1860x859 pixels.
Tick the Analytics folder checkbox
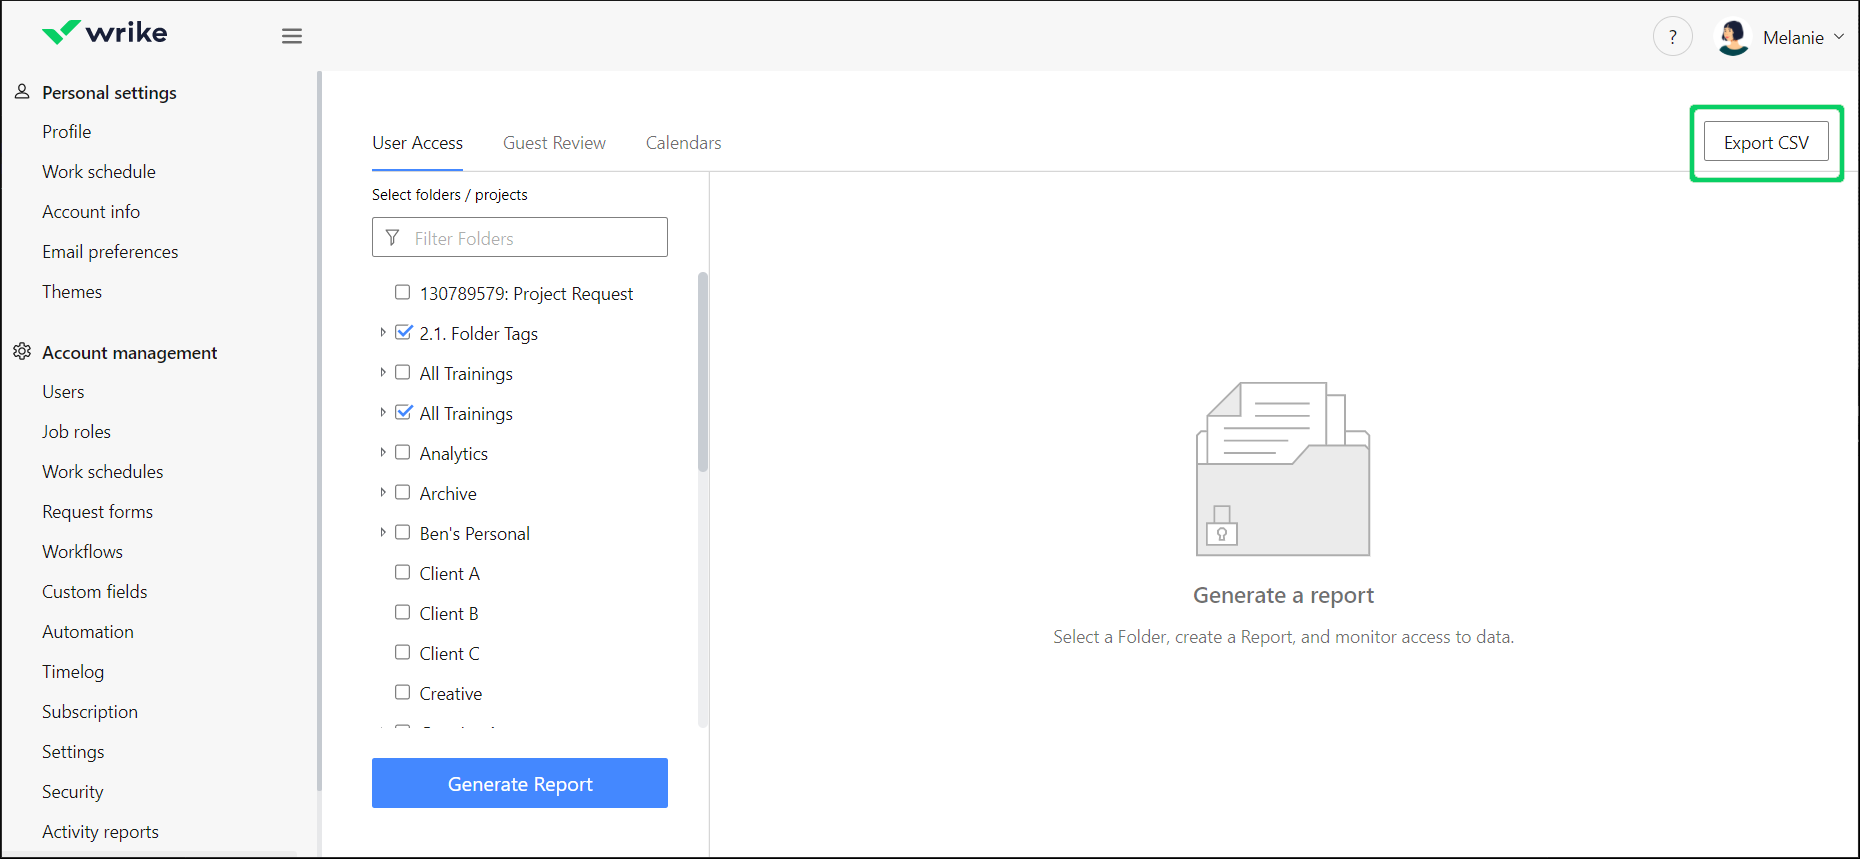(x=403, y=452)
